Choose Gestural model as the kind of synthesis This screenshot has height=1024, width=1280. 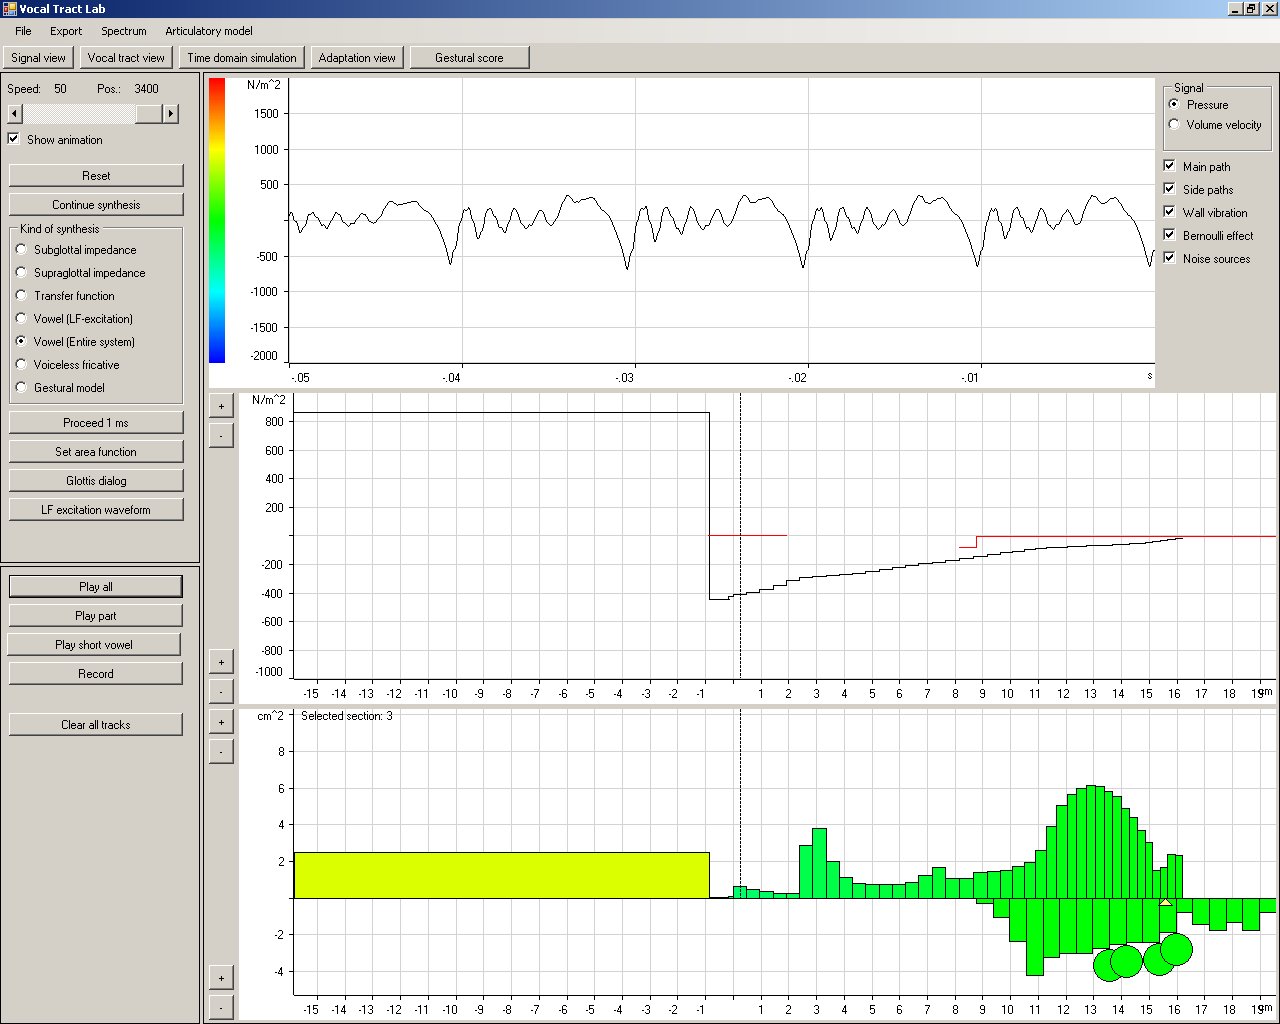(x=21, y=387)
